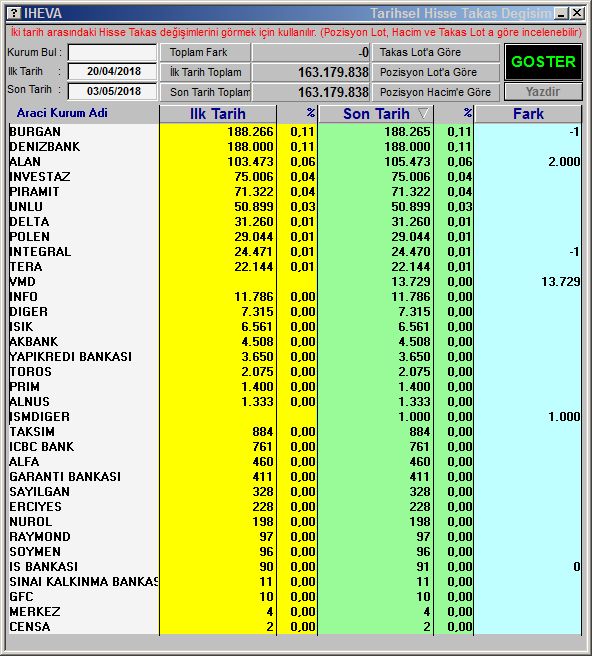Viewport: 592px width, 656px height.
Task: Select the ALNUS row
Action: 295,402
